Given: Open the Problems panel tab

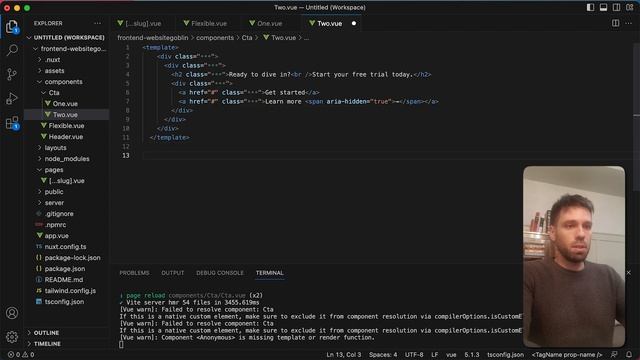Looking at the screenshot, I should (x=134, y=273).
